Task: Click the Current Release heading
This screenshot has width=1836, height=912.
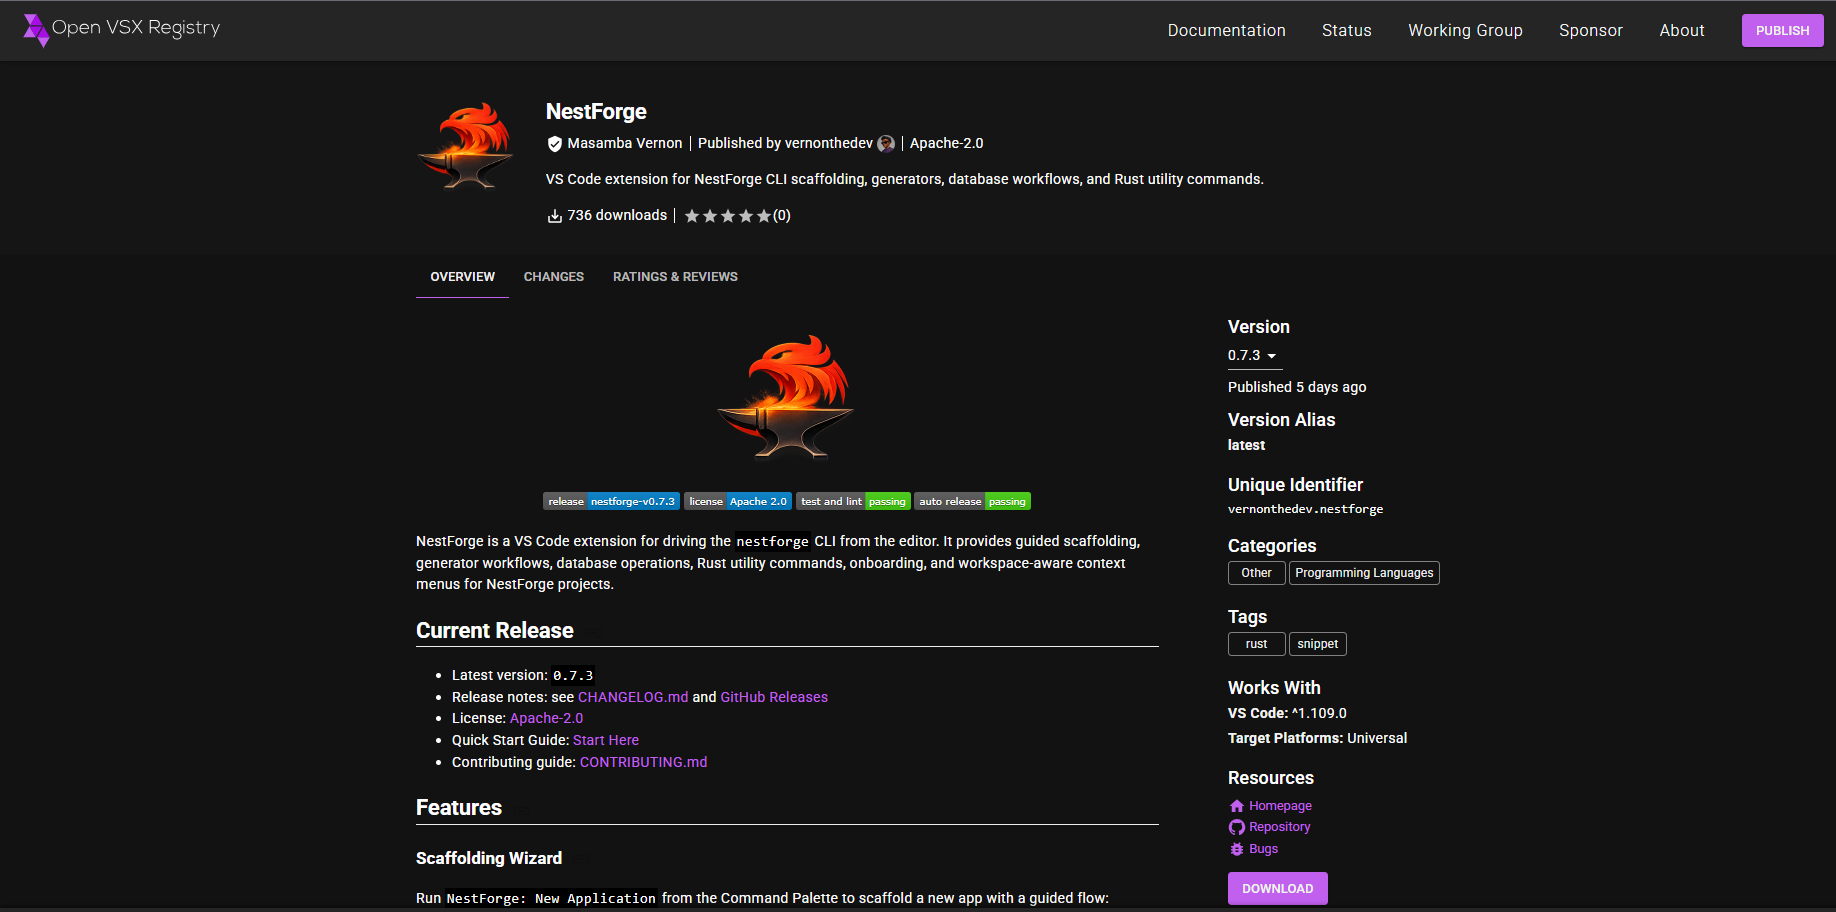Action: pos(495,631)
